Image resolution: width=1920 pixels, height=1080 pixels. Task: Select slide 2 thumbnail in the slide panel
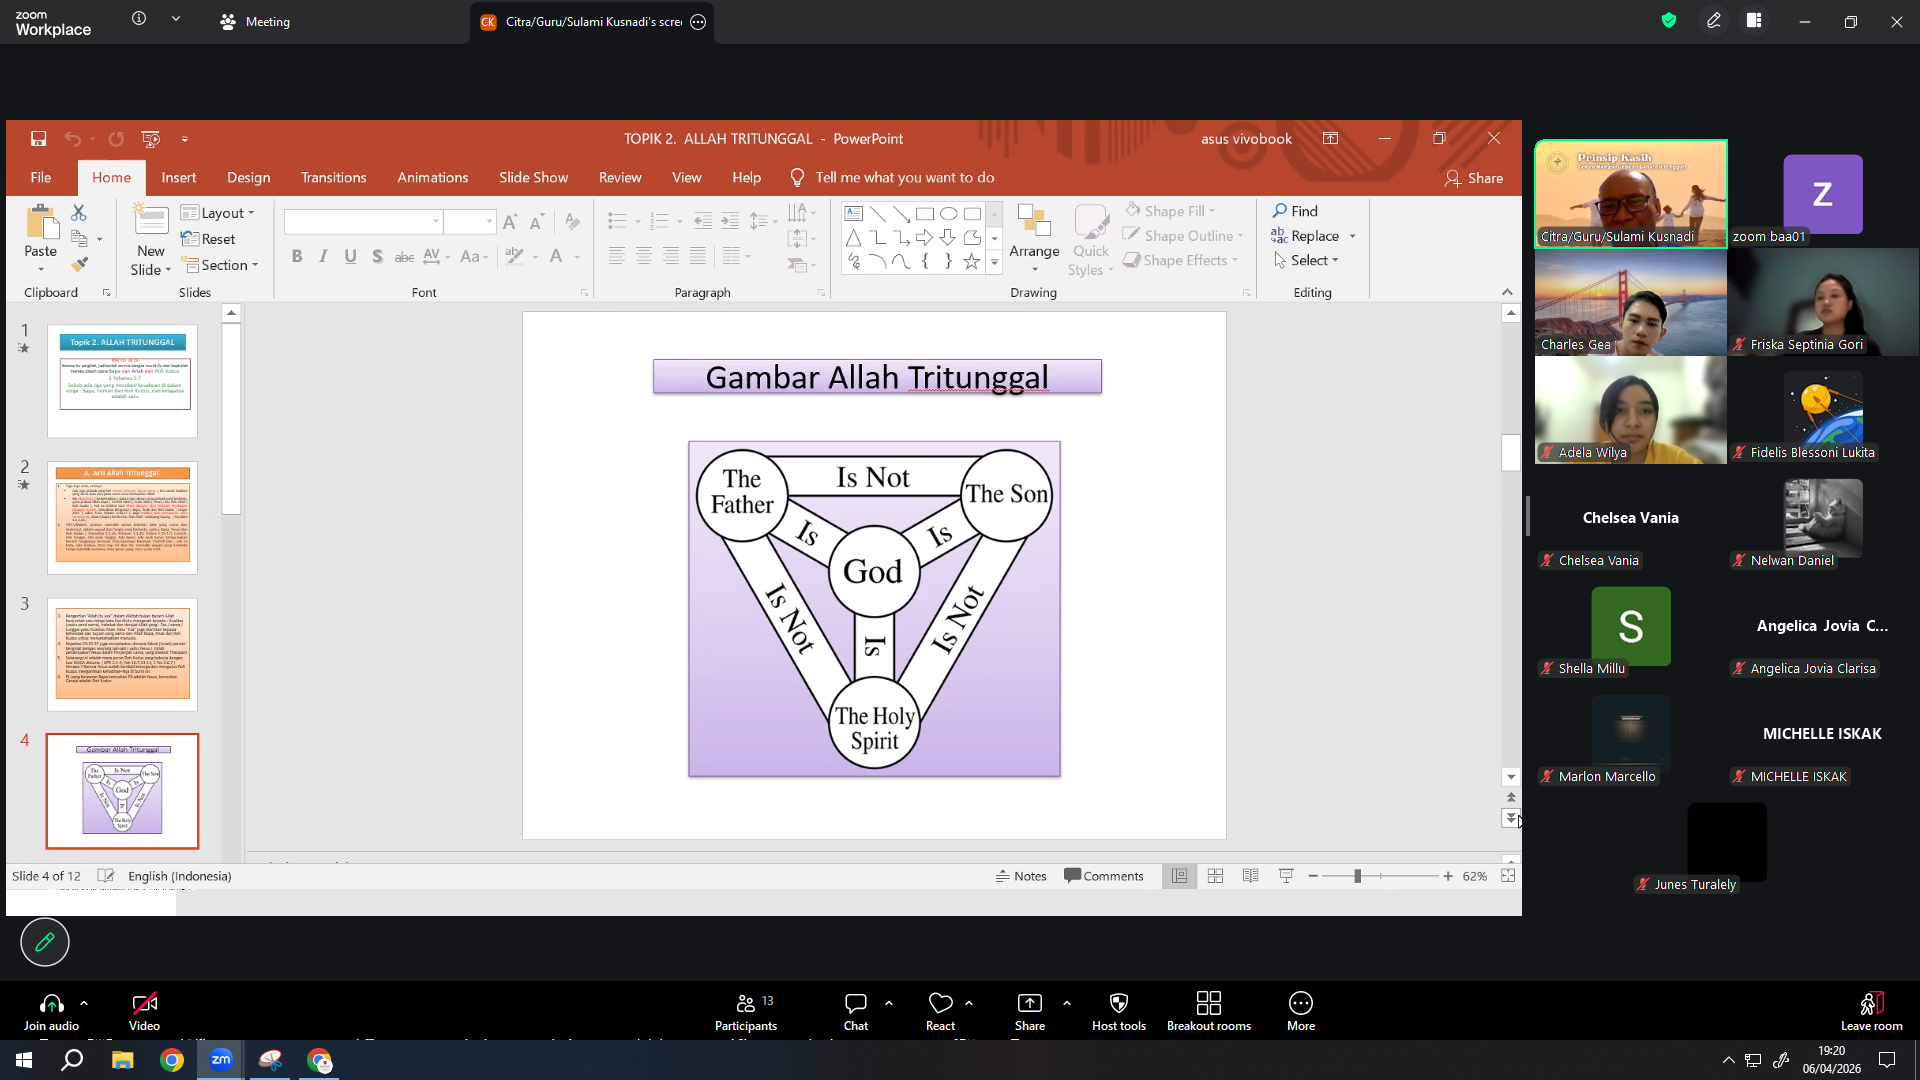[x=122, y=517]
